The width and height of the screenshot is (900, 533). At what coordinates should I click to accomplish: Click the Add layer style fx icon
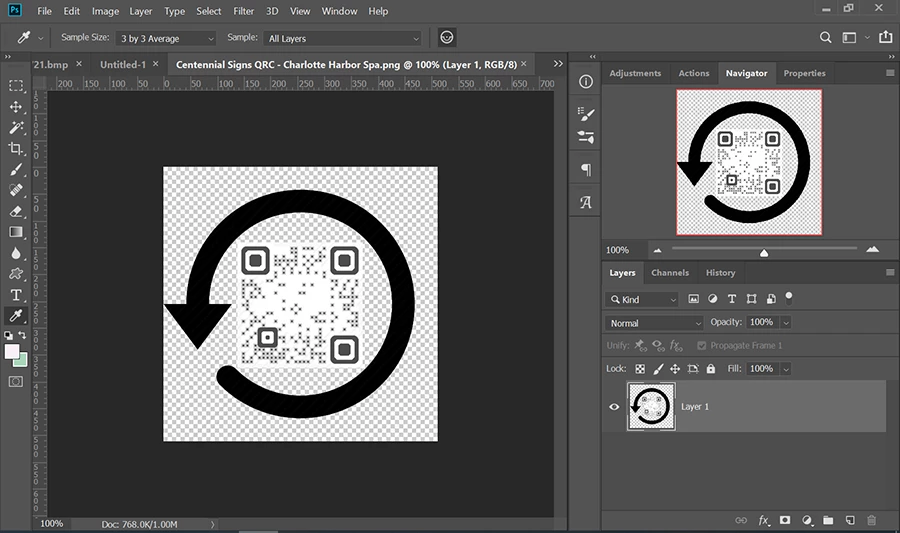763,520
